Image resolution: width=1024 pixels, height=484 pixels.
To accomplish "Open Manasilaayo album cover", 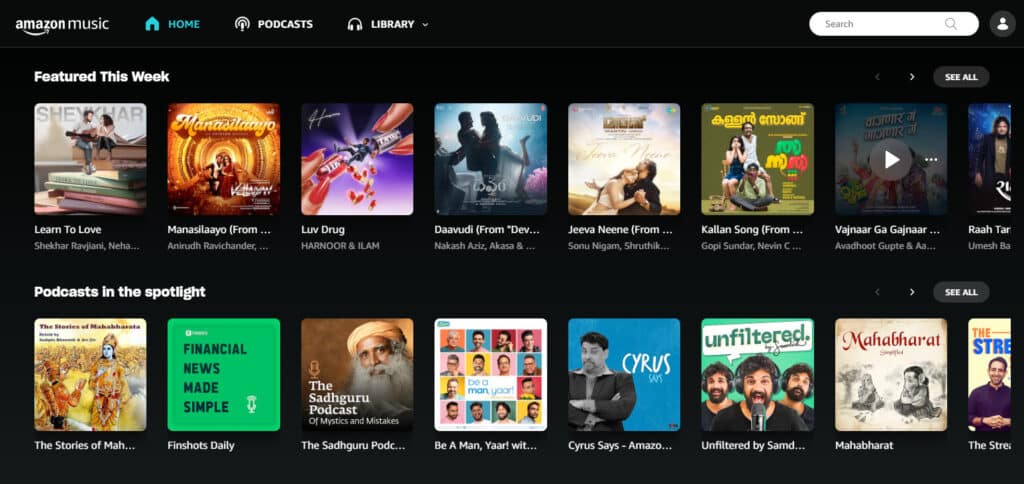I will [x=224, y=159].
